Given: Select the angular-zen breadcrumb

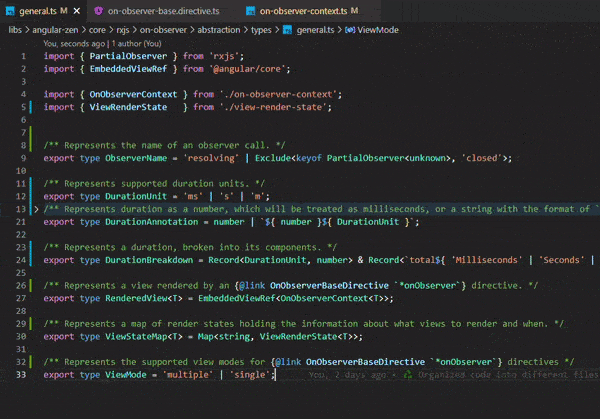Looking at the screenshot, I should (x=55, y=30).
